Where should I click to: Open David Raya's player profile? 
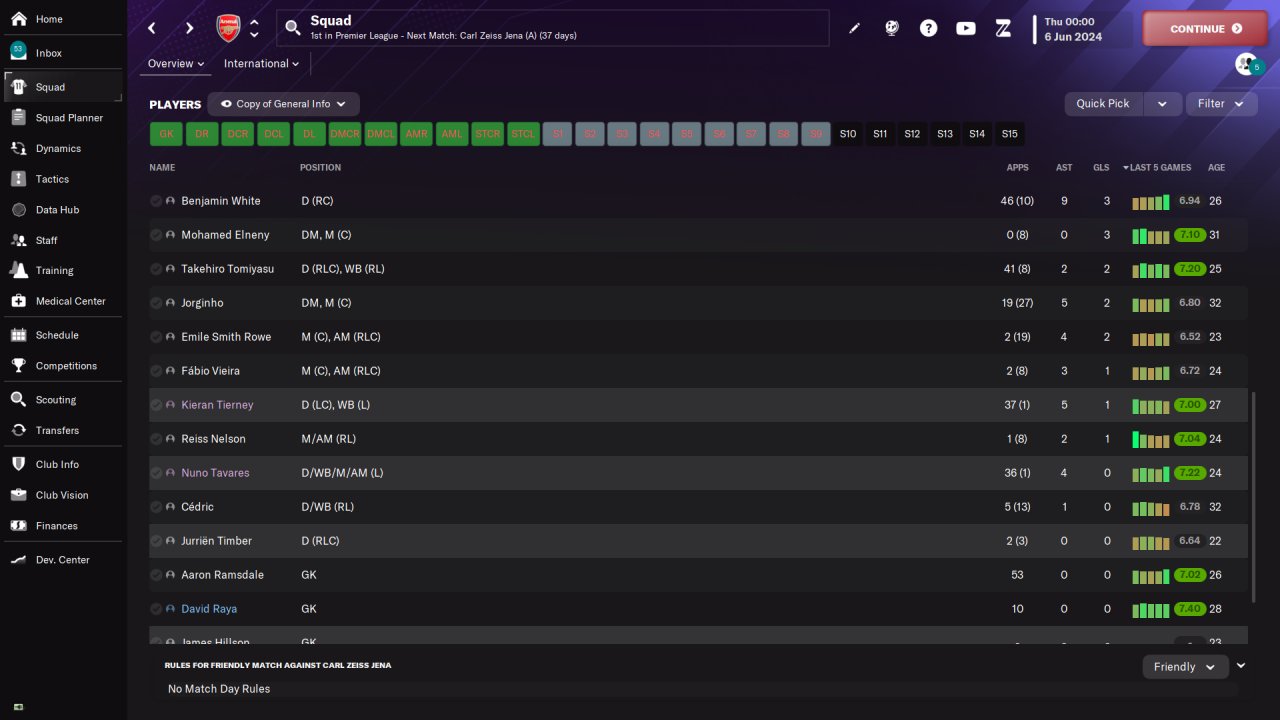pos(209,609)
